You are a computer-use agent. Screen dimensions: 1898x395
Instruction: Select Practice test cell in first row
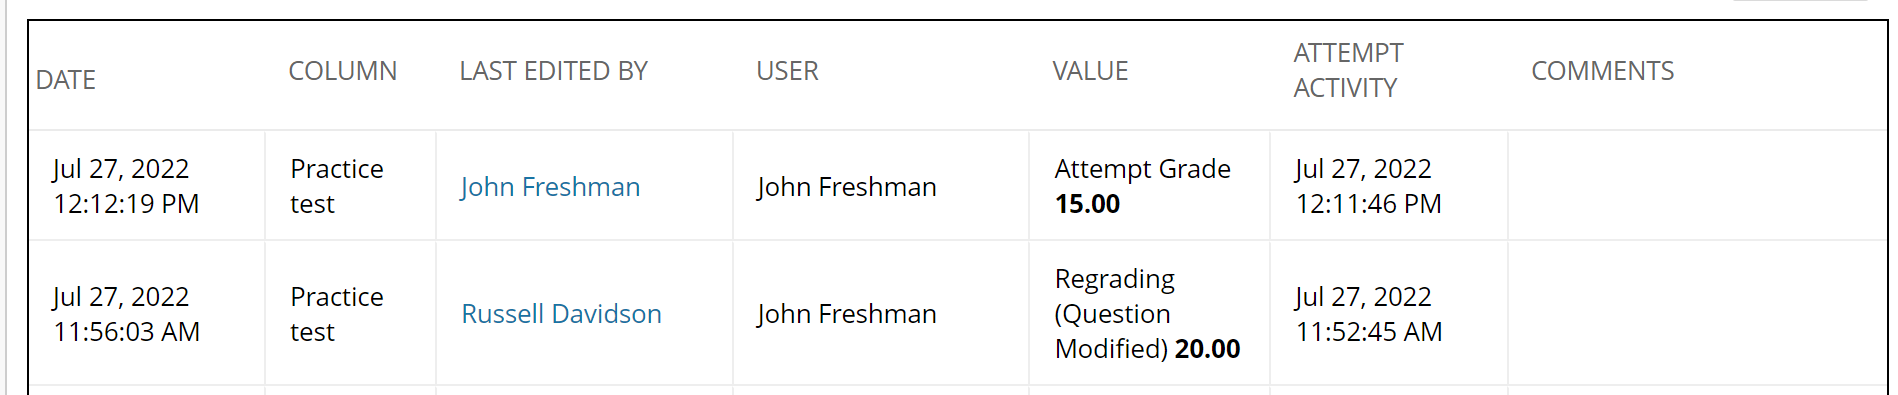coord(350,186)
